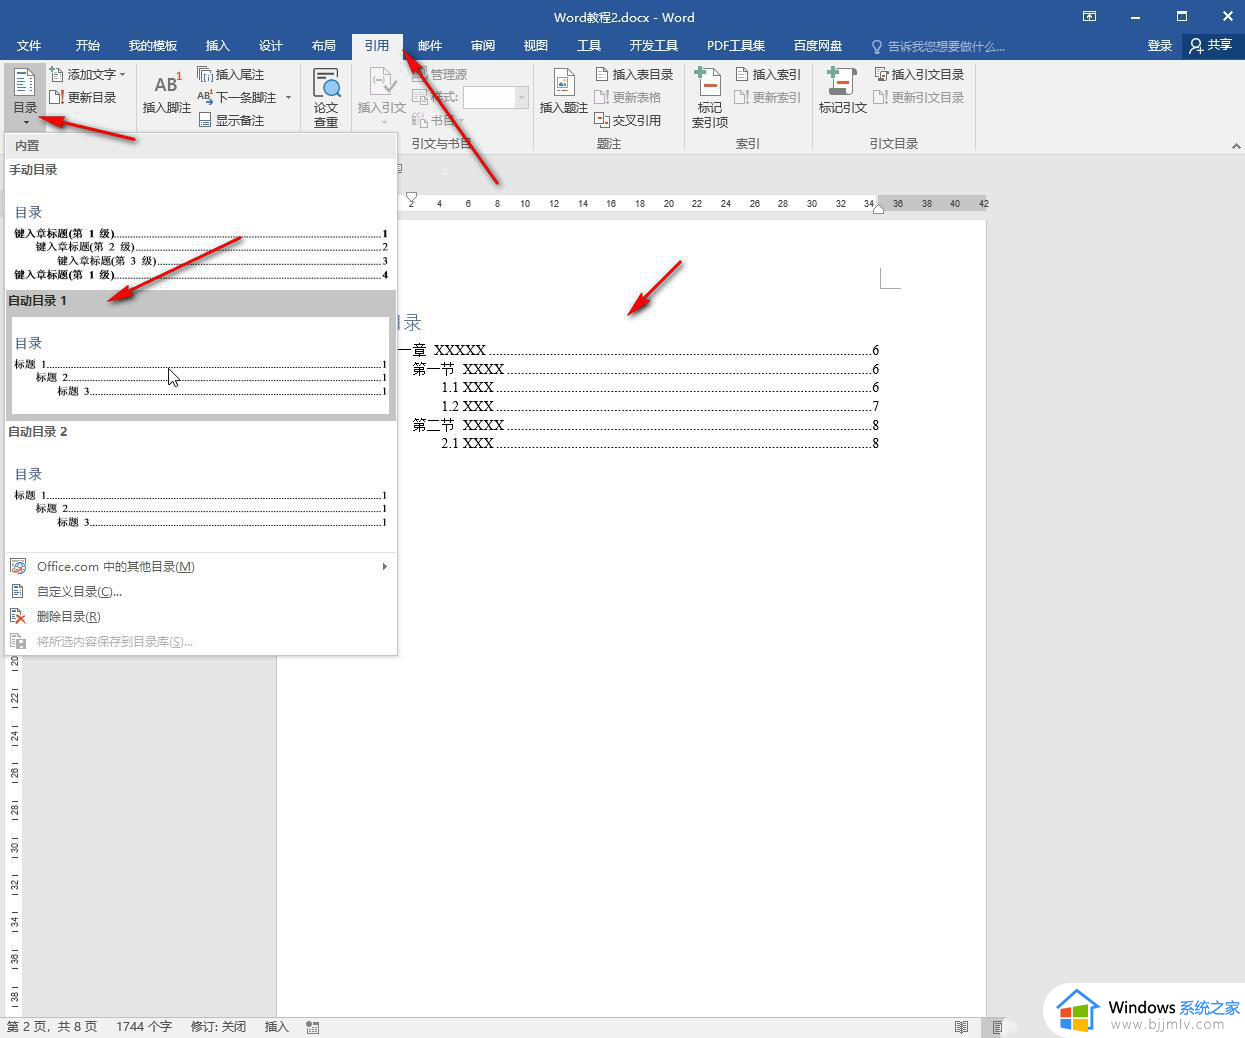
Task: Open the 视图 tab
Action: [x=535, y=45]
